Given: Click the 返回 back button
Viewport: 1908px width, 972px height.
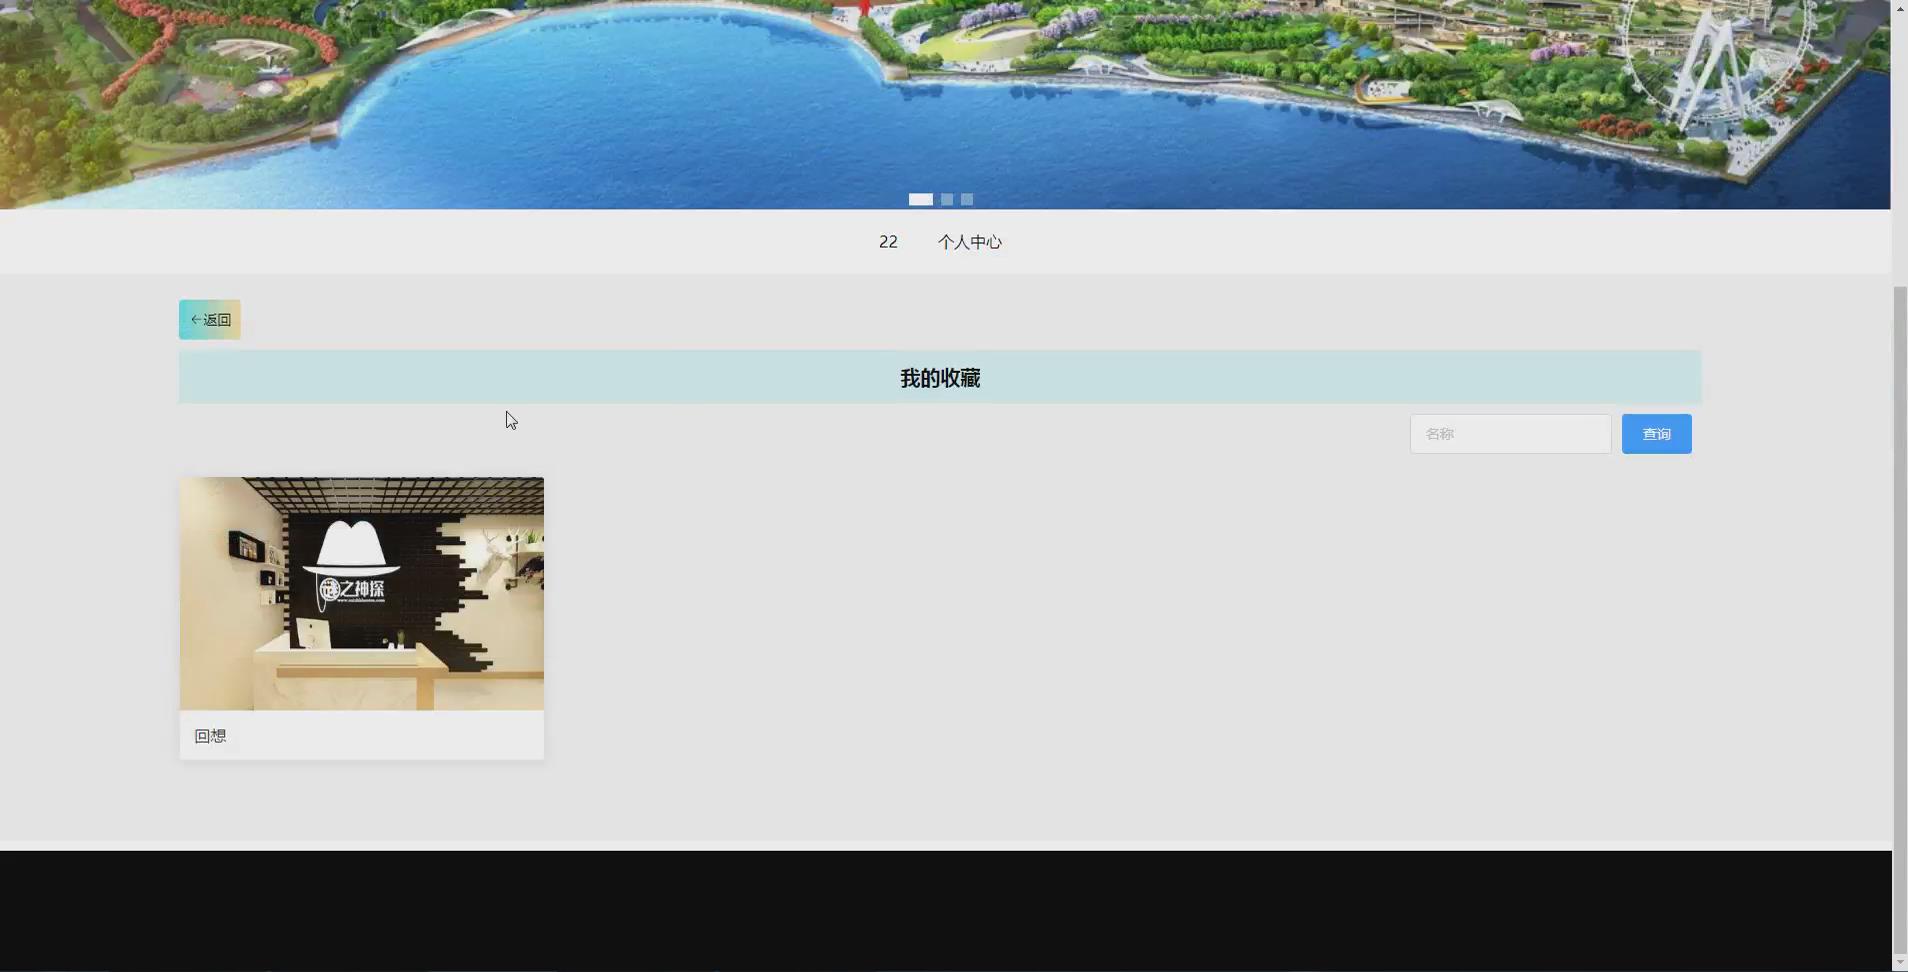Looking at the screenshot, I should pyautogui.click(x=209, y=319).
